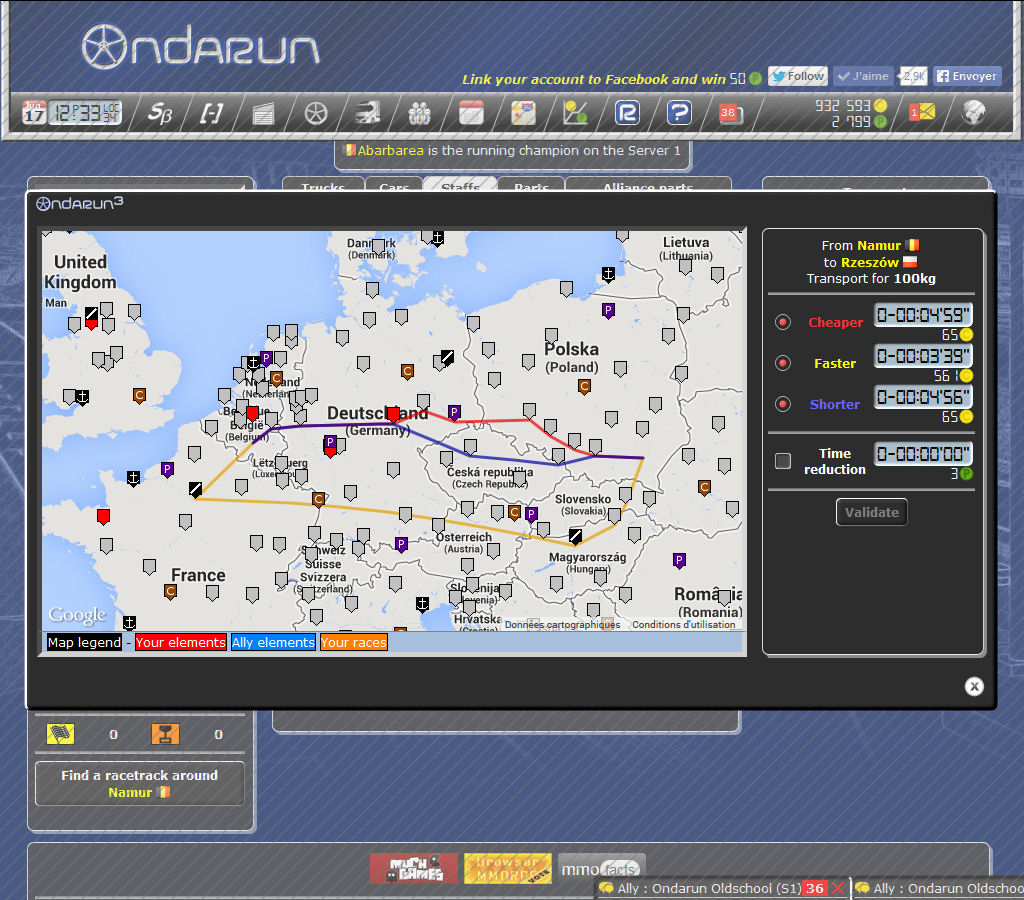
Task: Click the red marker in central Germany
Action: pyautogui.click(x=394, y=414)
